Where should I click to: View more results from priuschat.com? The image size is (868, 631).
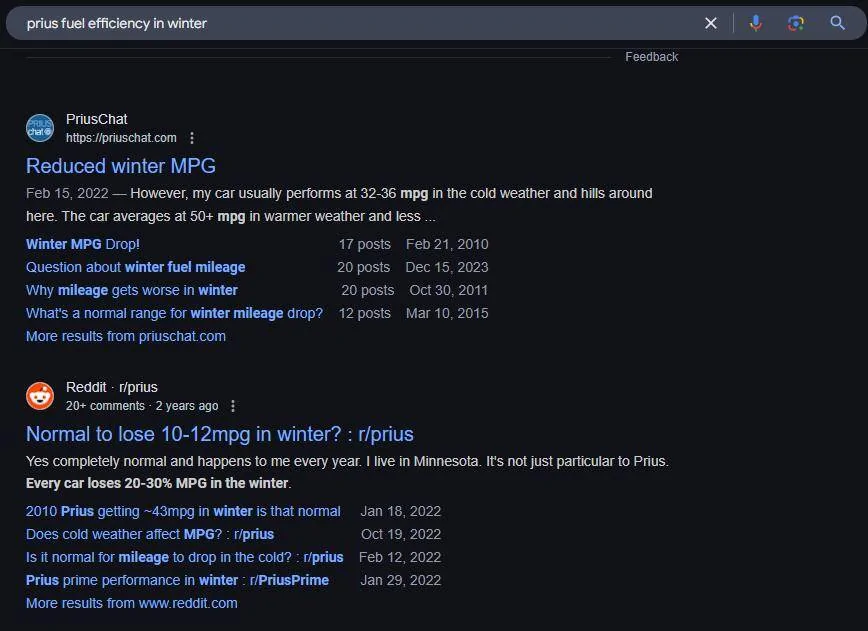coord(126,337)
